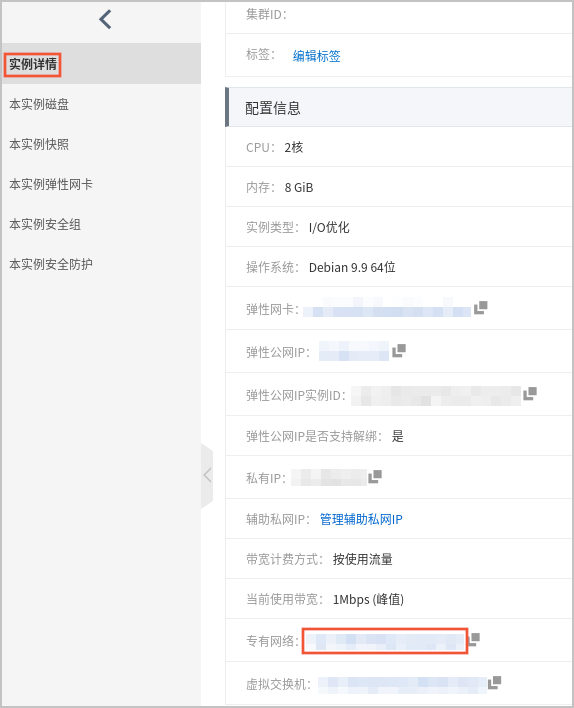Copy the 弹性网卡 ID with copy icon
Viewport: 574px width, 708px height.
[481, 308]
